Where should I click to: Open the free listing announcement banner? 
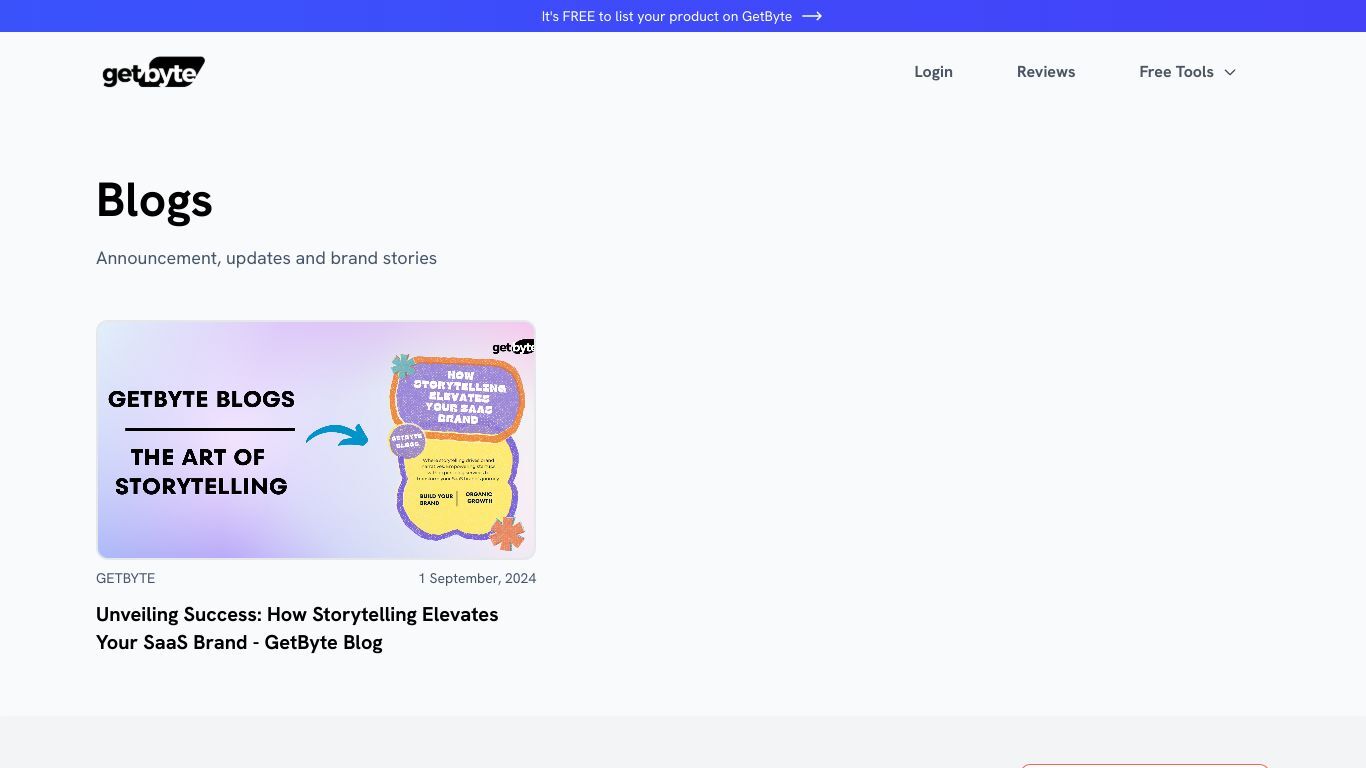(682, 16)
